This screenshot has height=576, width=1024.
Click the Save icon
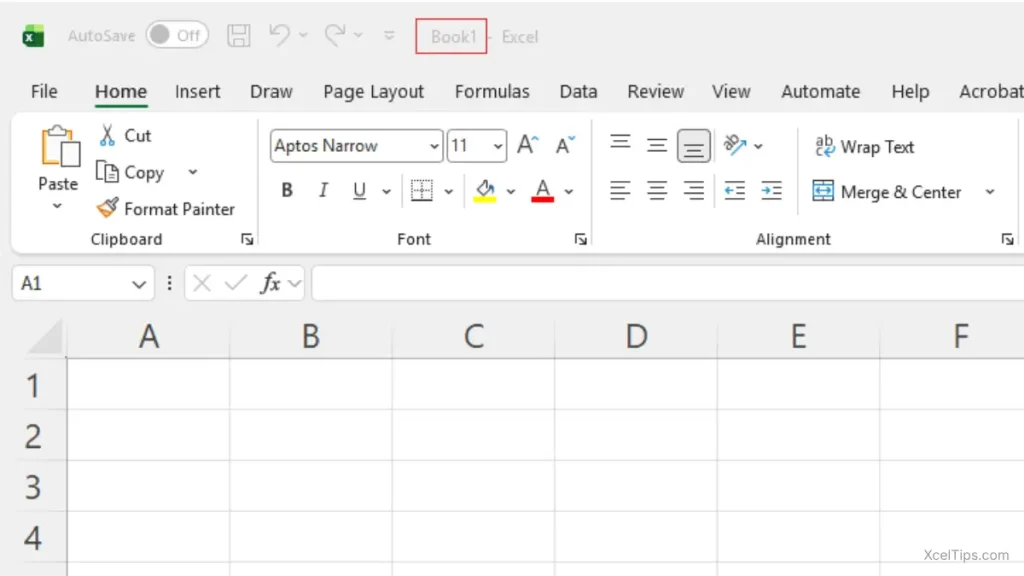(x=238, y=34)
